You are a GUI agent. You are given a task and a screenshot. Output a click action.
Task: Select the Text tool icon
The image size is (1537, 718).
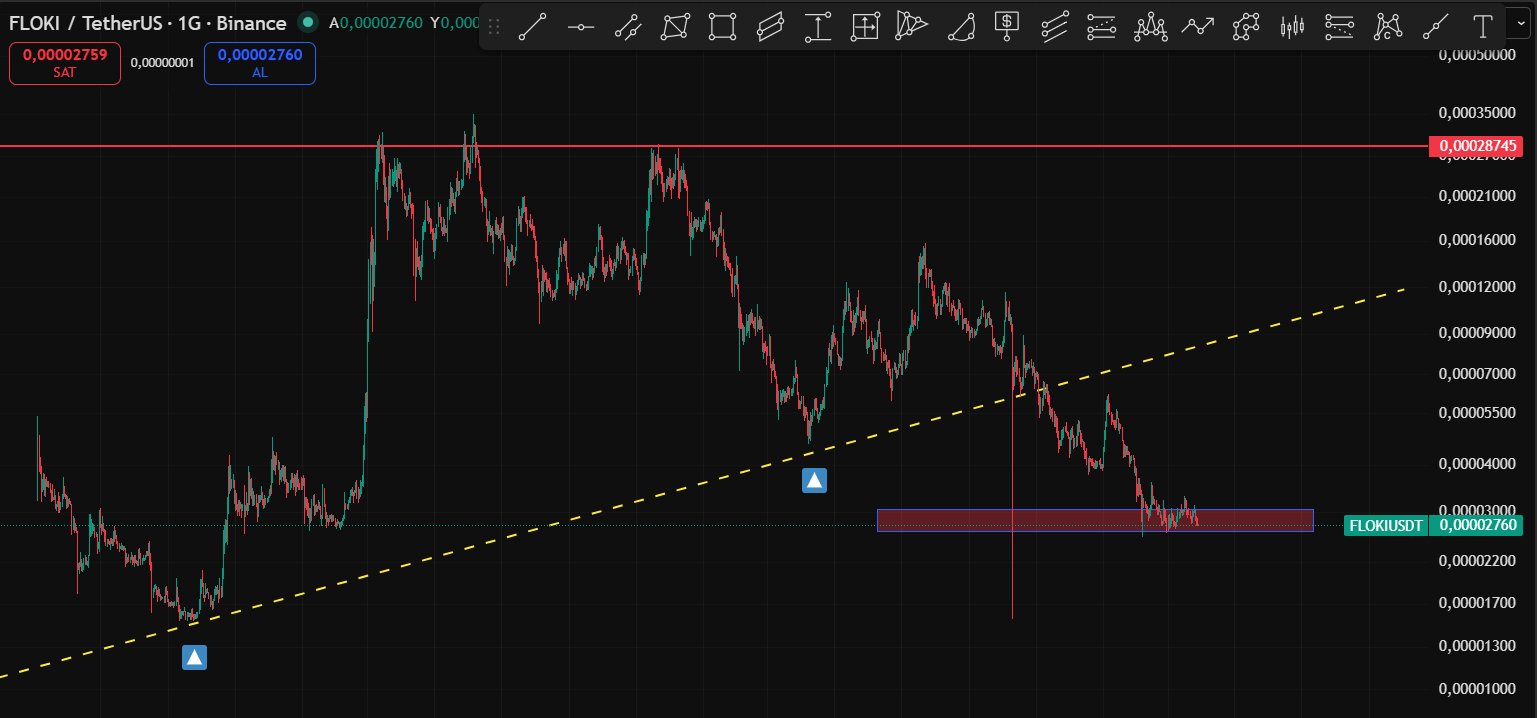pyautogui.click(x=1483, y=27)
